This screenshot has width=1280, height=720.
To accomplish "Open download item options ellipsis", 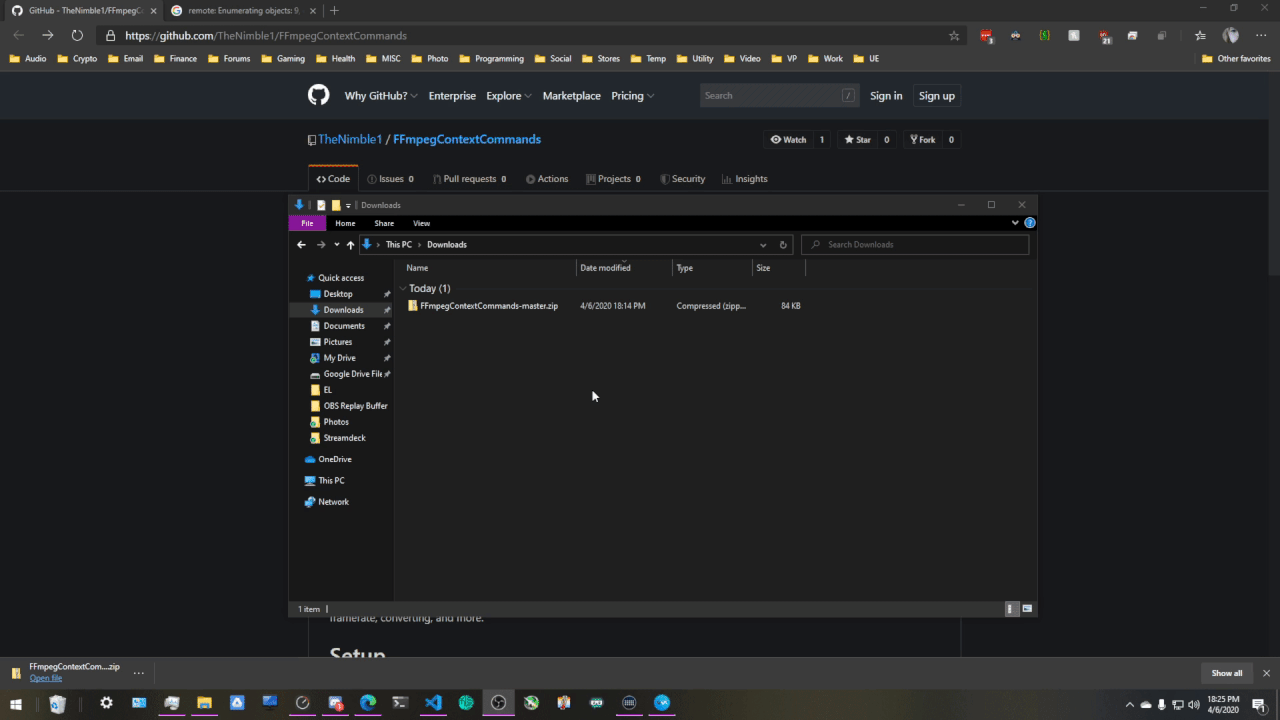I will pyautogui.click(x=139, y=673).
